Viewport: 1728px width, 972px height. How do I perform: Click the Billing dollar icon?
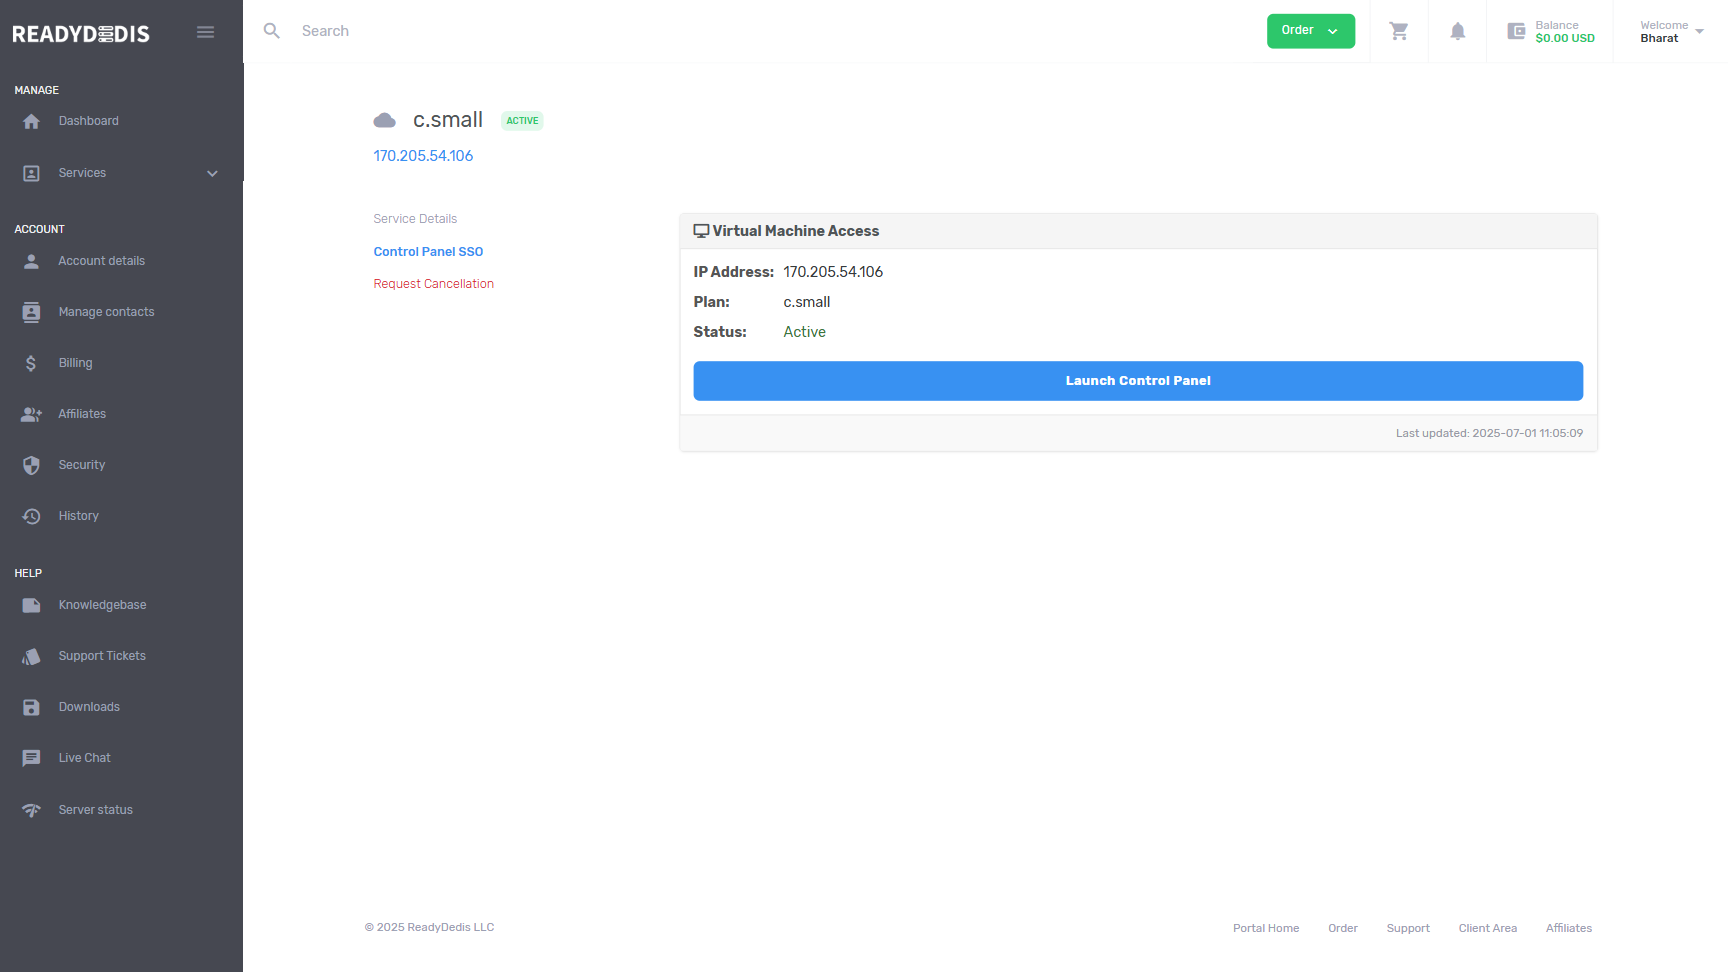pyautogui.click(x=31, y=363)
